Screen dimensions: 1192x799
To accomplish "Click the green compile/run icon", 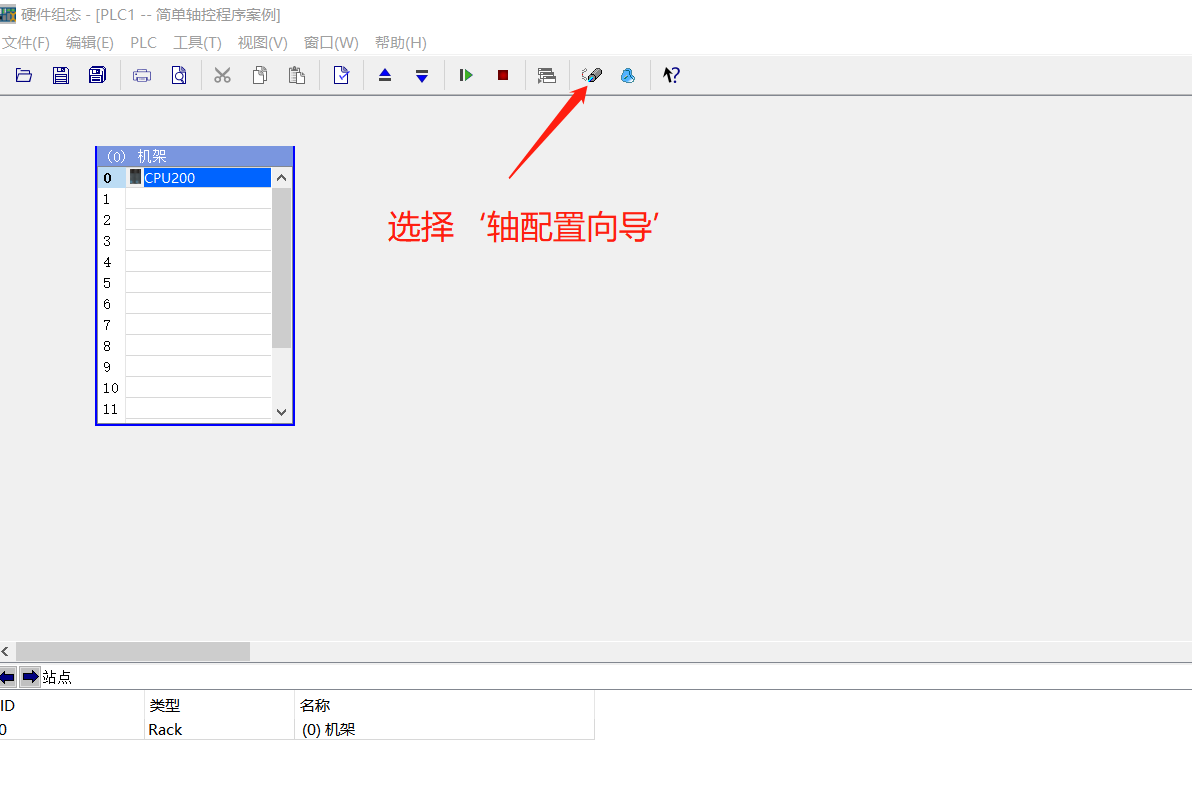I will [464, 74].
